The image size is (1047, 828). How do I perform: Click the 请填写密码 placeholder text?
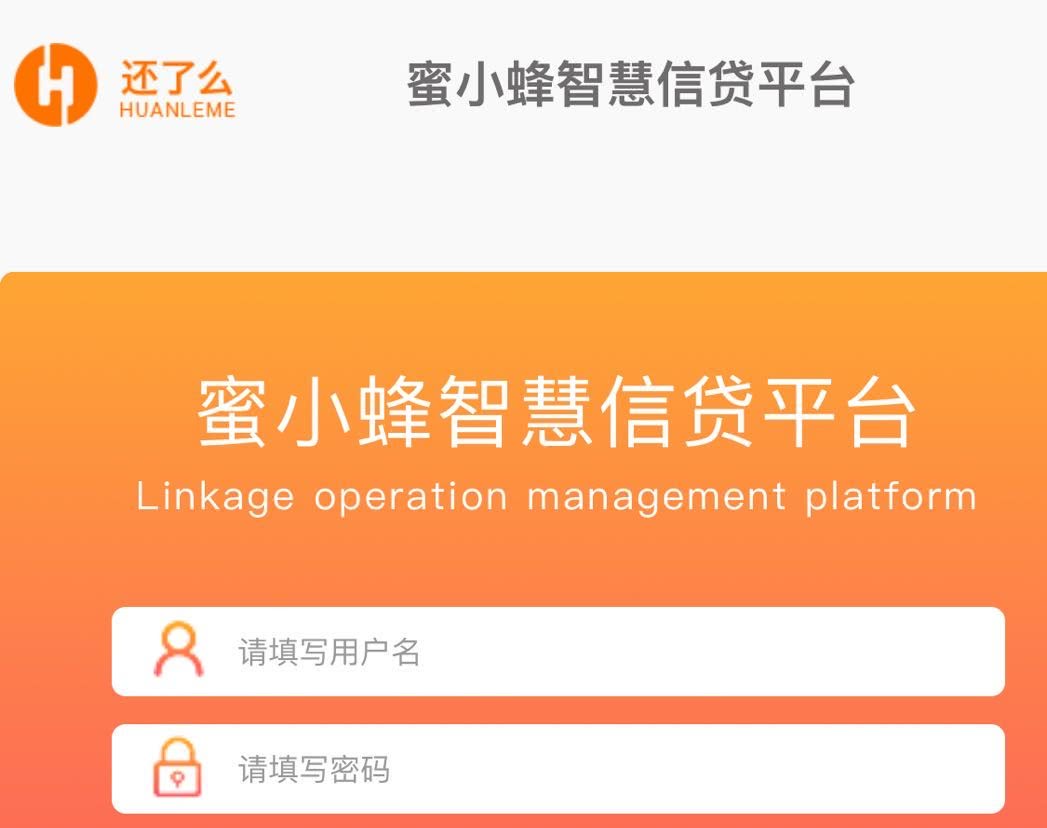[x=314, y=769]
